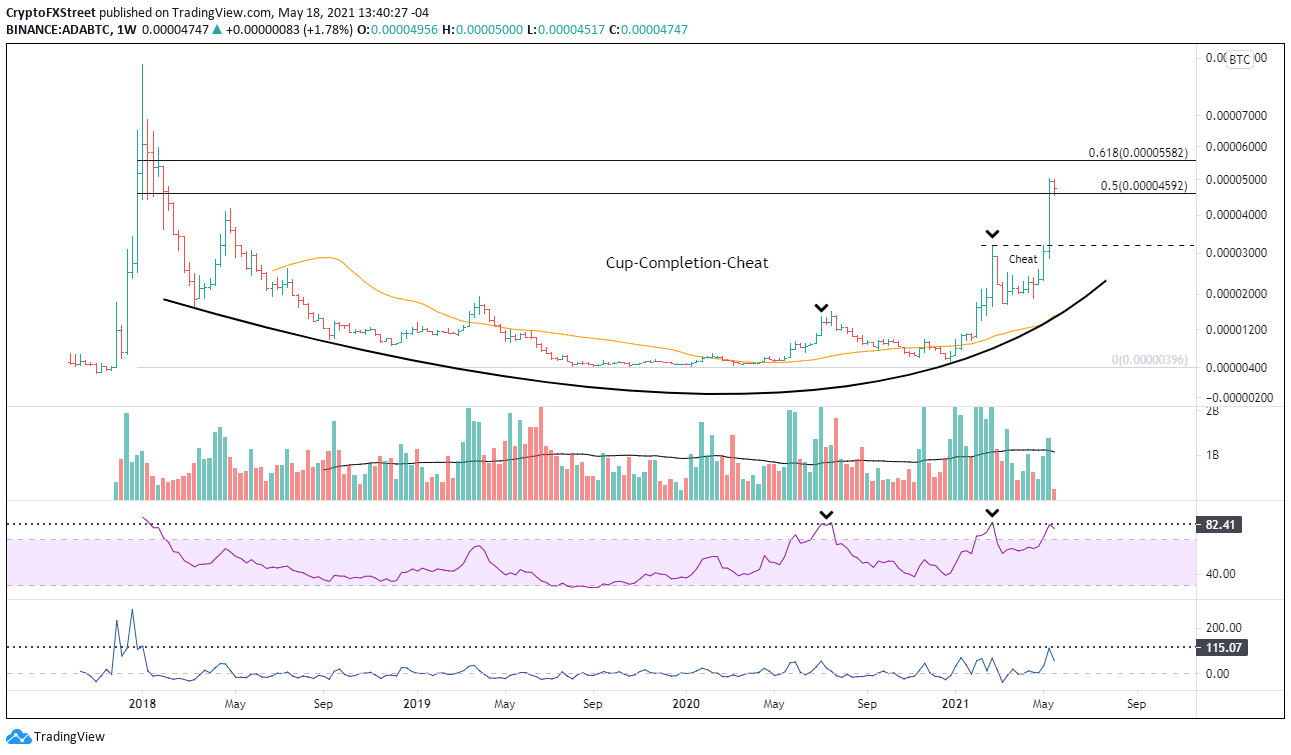The width and height of the screenshot is (1291, 755).
Task: Click the arrow marker on the mid-2020 price peak
Action: coord(821,308)
